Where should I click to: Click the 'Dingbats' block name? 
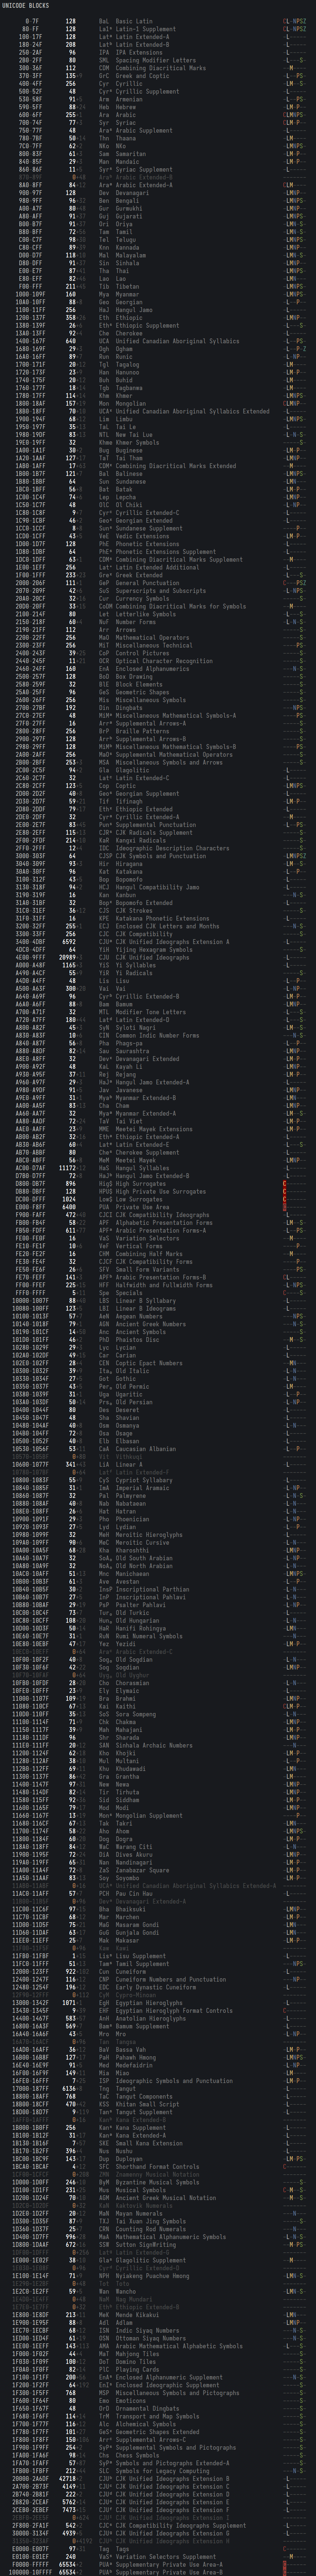tap(128, 708)
